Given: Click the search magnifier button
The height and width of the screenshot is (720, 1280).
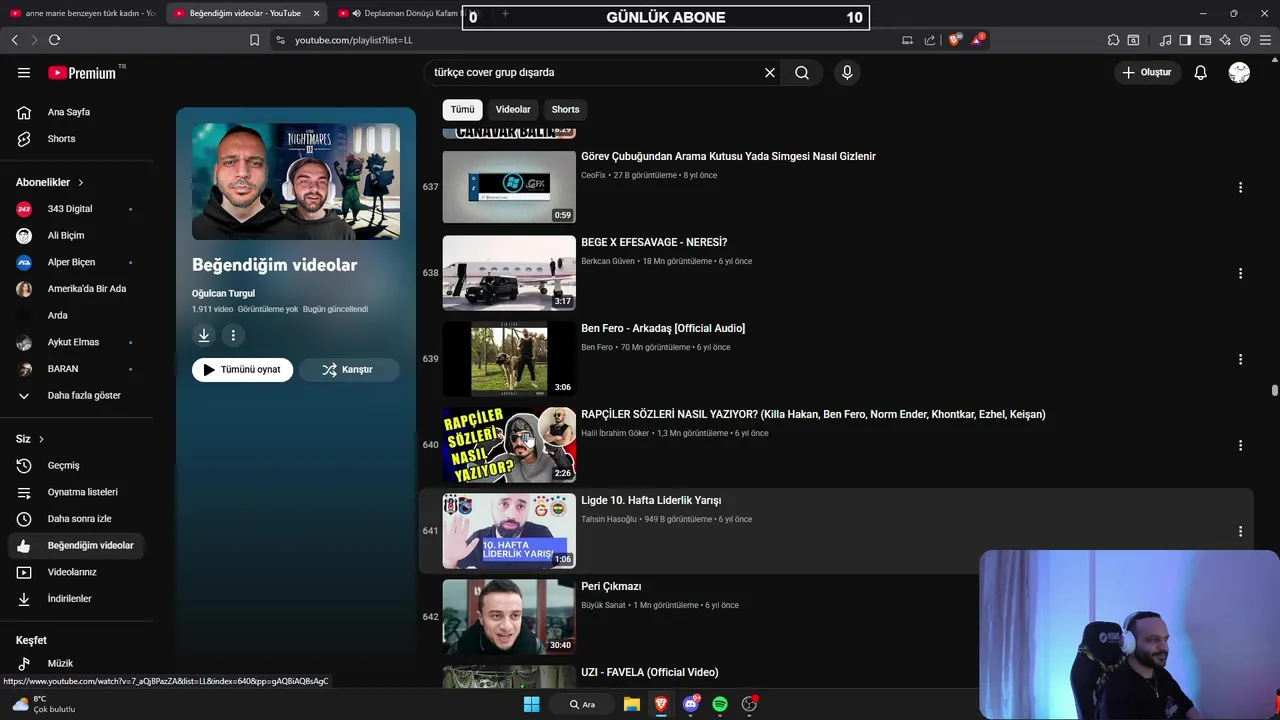Looking at the screenshot, I should [x=802, y=72].
